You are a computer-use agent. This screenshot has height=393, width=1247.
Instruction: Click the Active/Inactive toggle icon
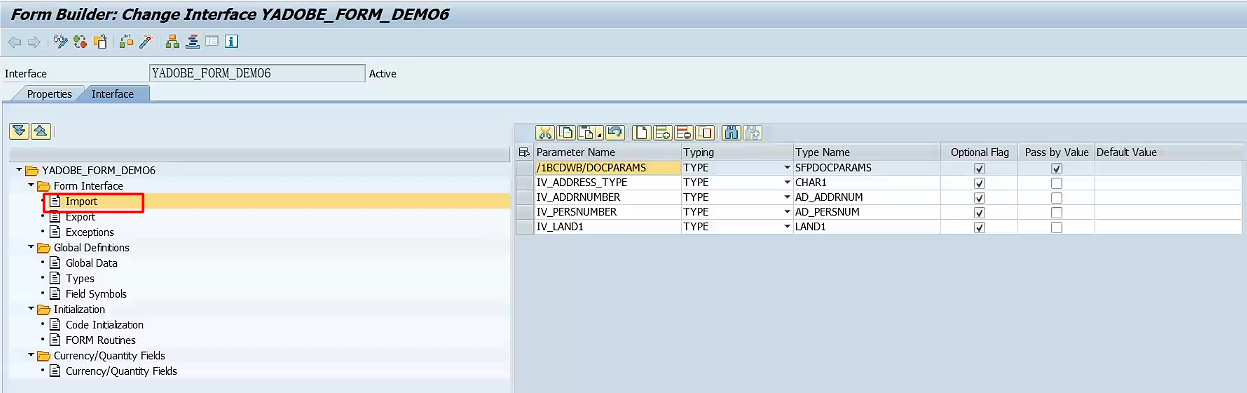[80, 42]
